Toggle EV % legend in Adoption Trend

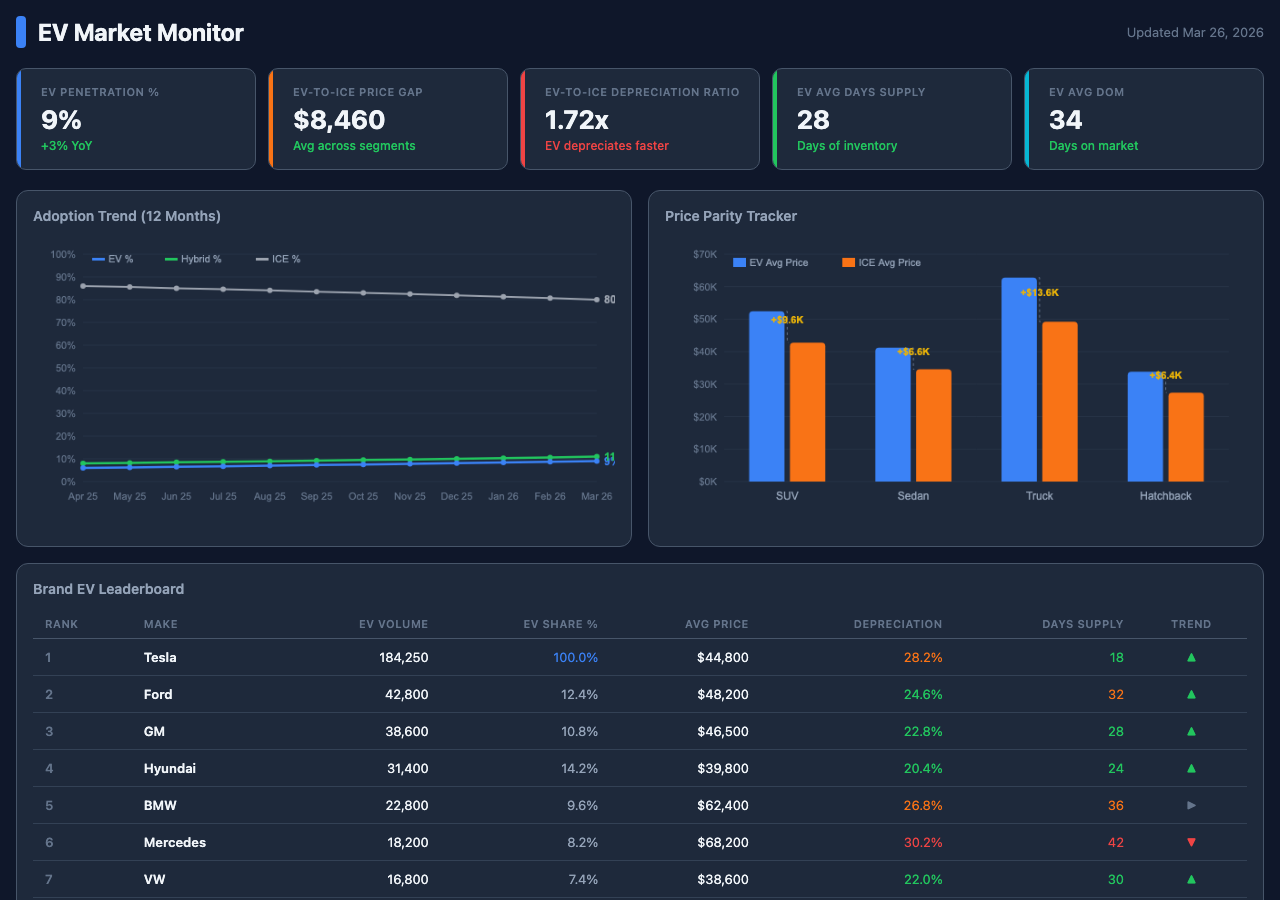(112, 259)
